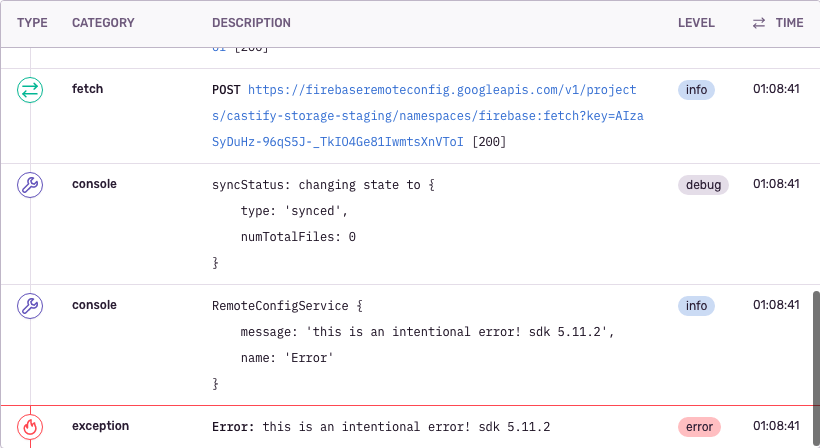Click the 'RemoteConfigService {' text

(x=287, y=306)
